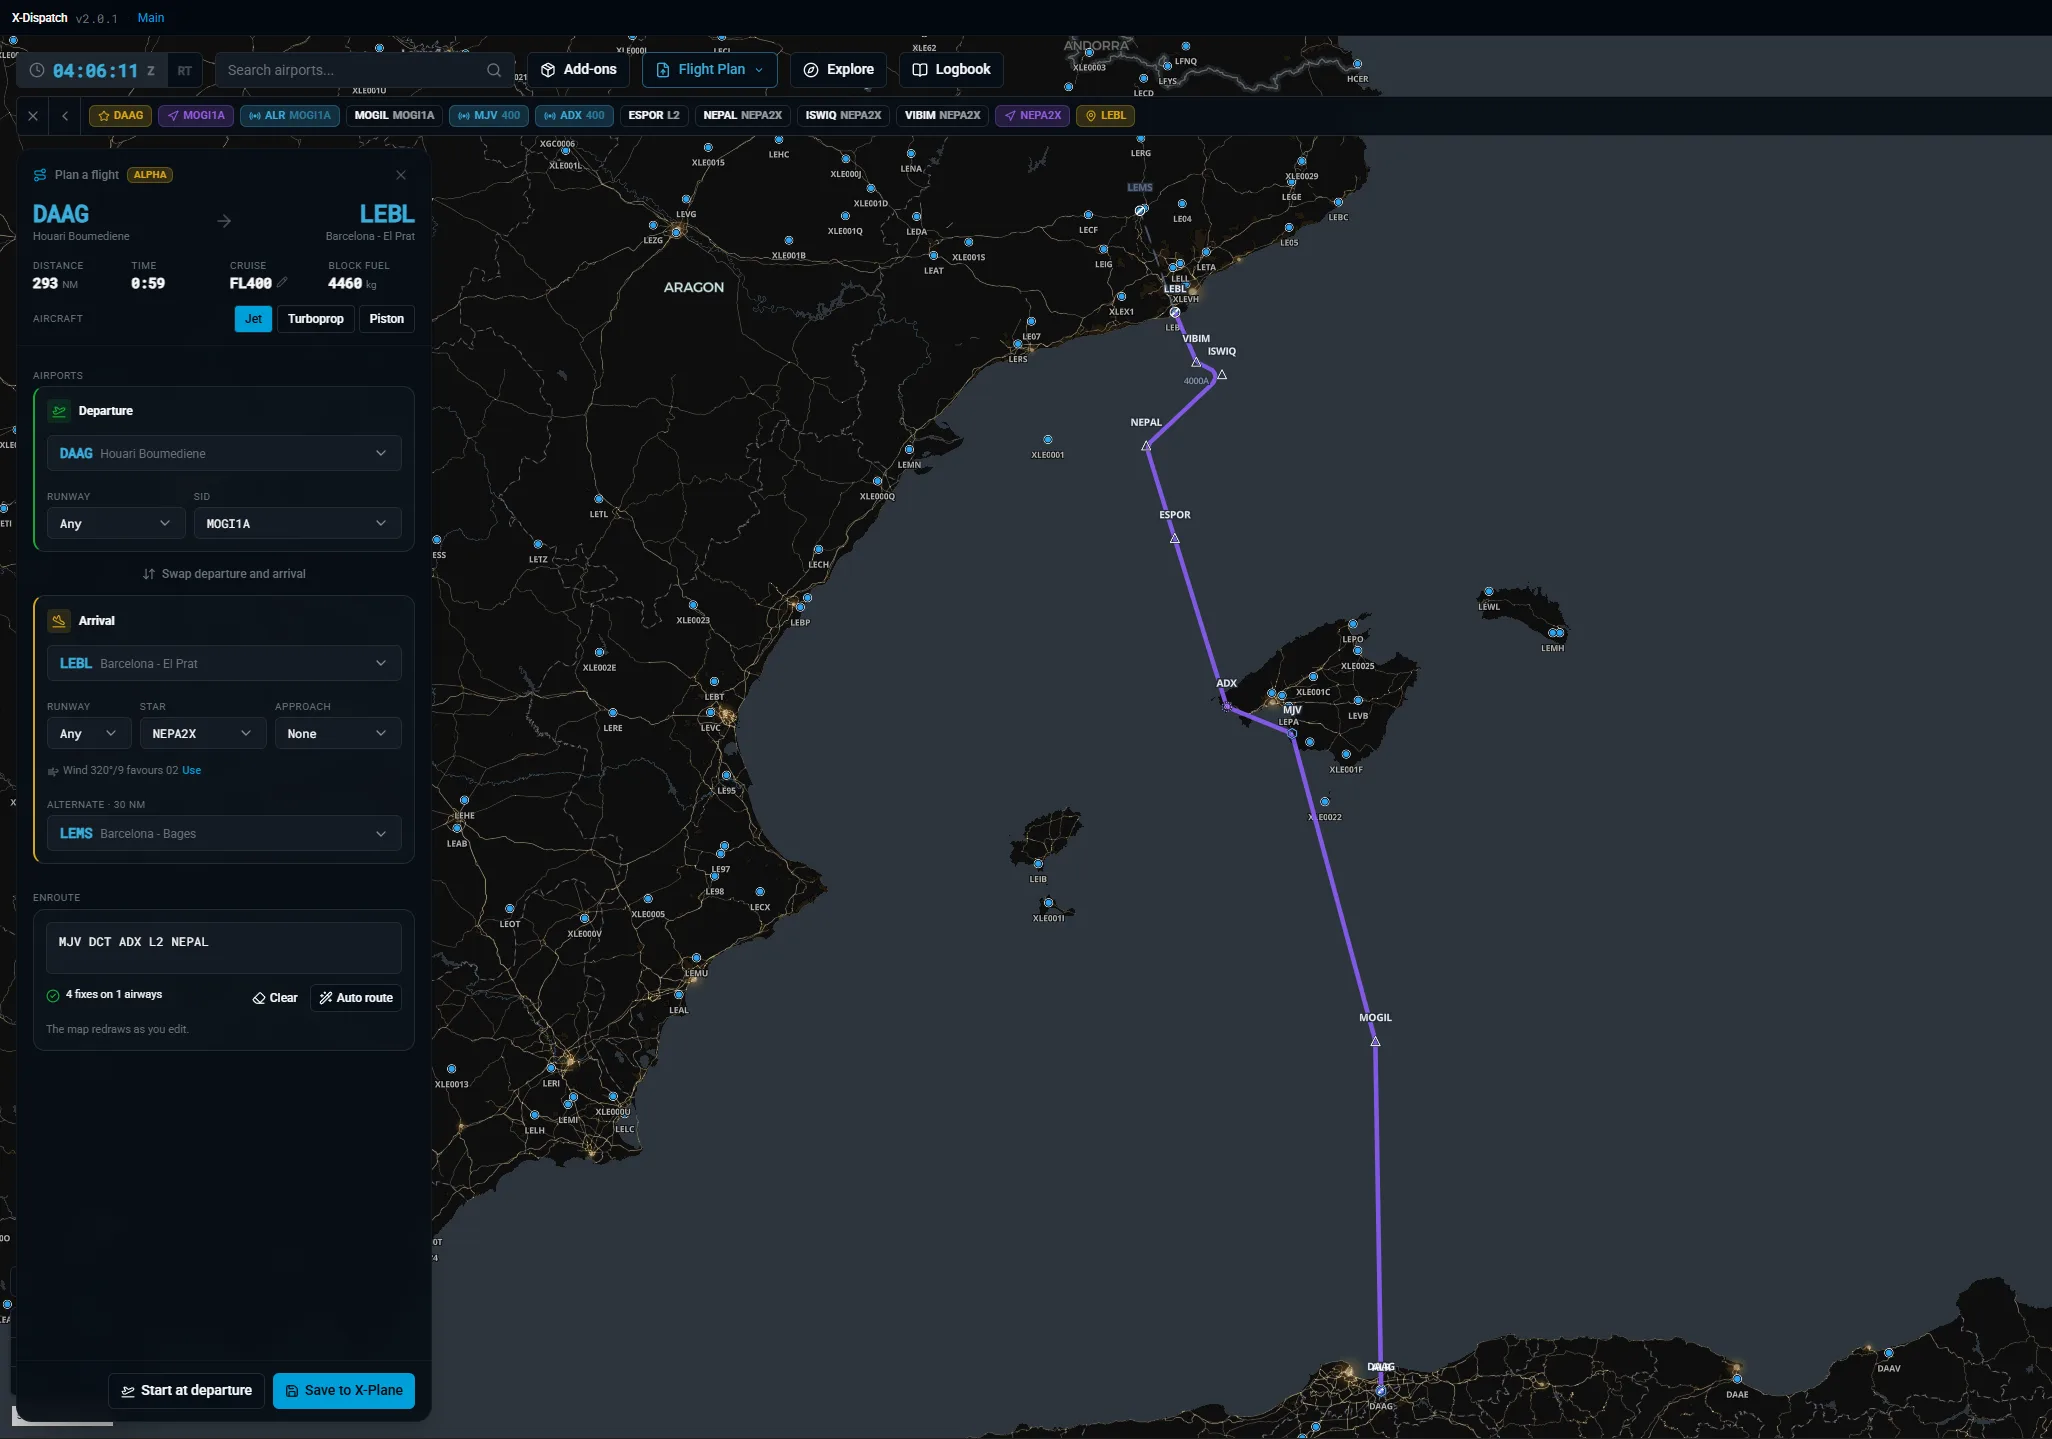
Task: Click the ISWIQ waypoint triangle on map
Action: [x=1222, y=375]
